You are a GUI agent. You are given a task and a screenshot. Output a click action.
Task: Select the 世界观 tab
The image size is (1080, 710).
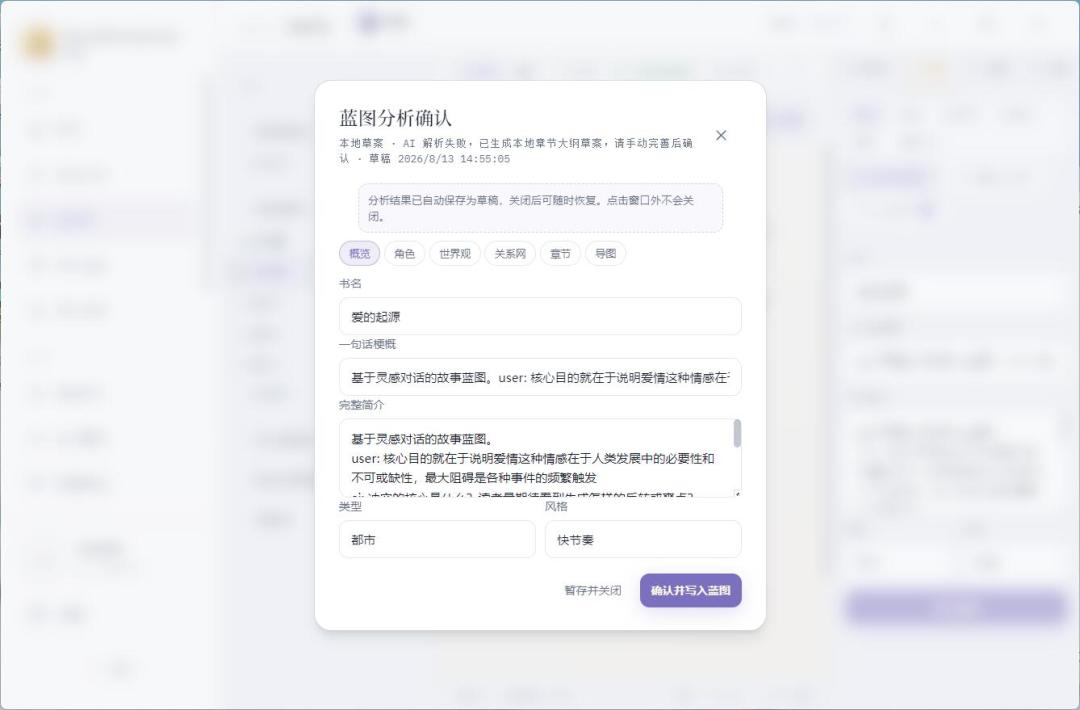click(455, 253)
